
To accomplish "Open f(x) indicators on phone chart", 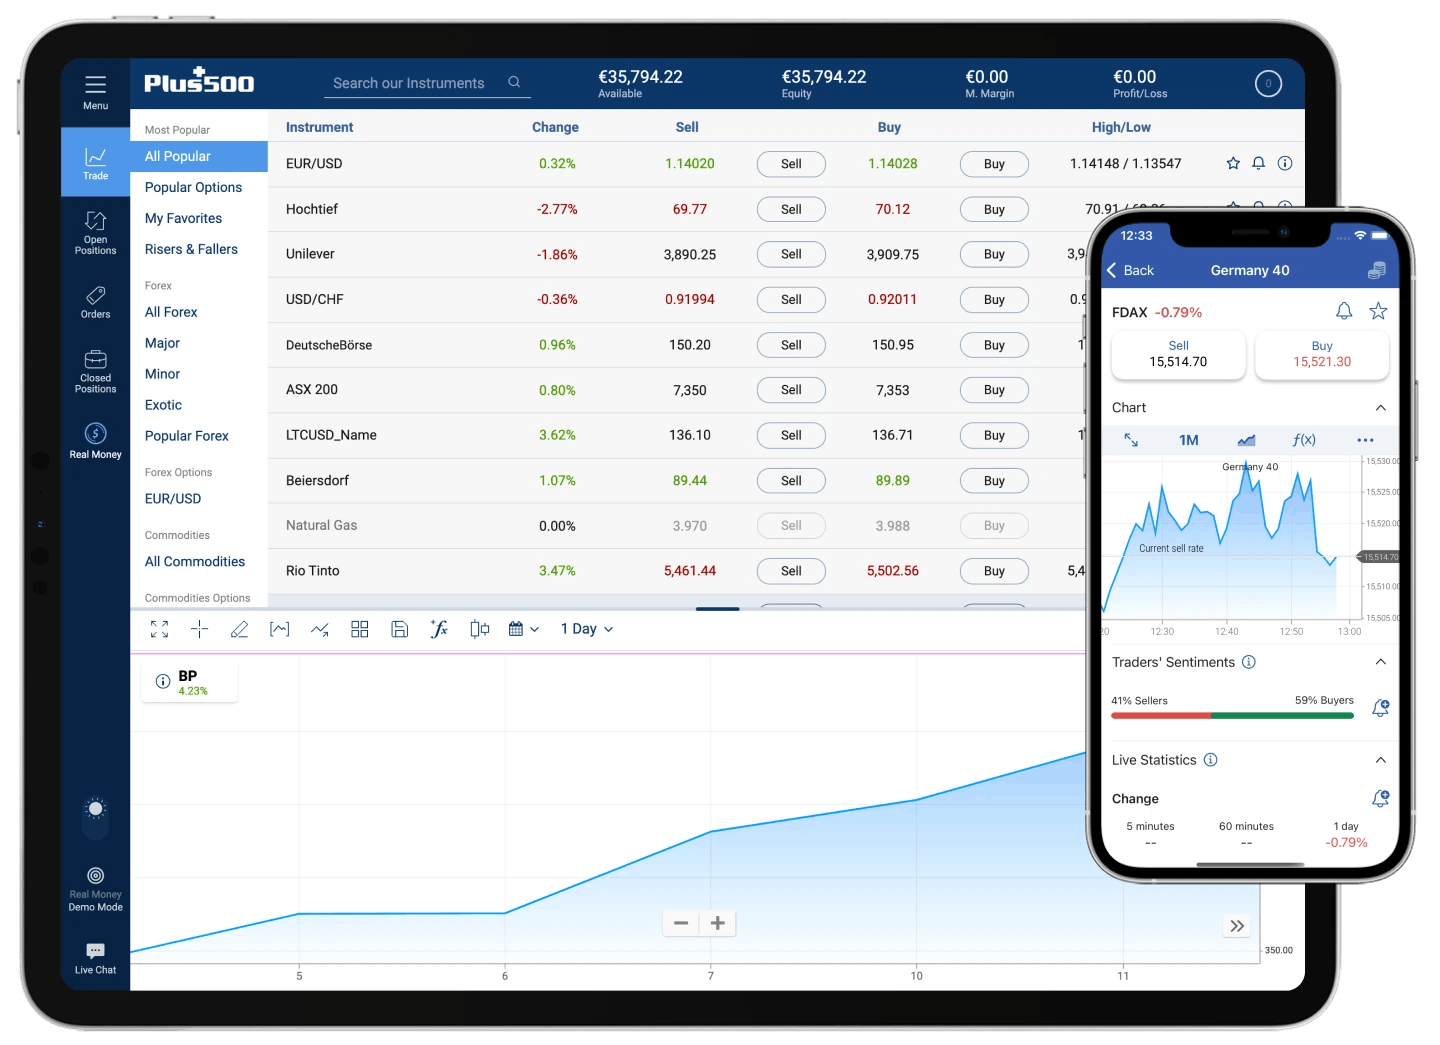I will (x=1304, y=440).
